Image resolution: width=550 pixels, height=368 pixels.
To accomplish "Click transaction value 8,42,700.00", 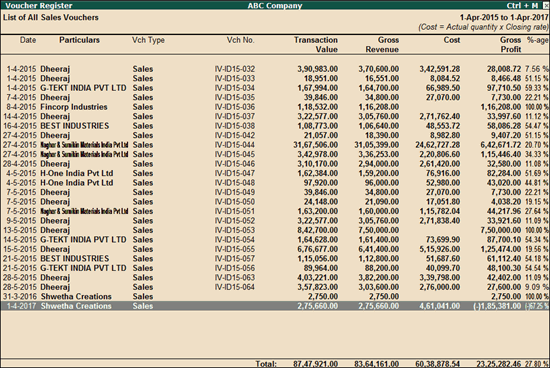I will [318, 230].
